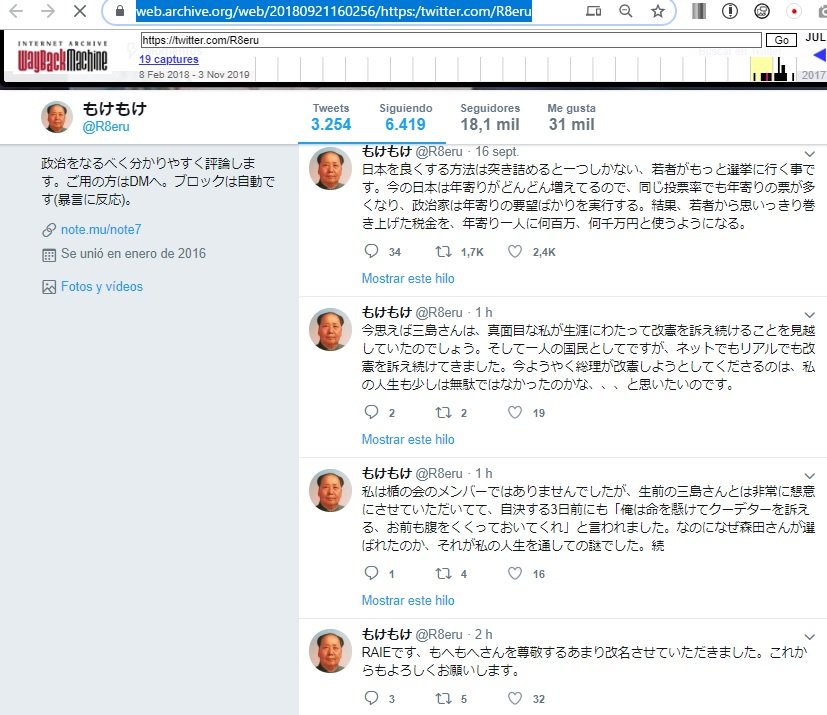The height and width of the screenshot is (715, 827).
Task: Open the note.mu/note7 link
Action: coord(101,229)
